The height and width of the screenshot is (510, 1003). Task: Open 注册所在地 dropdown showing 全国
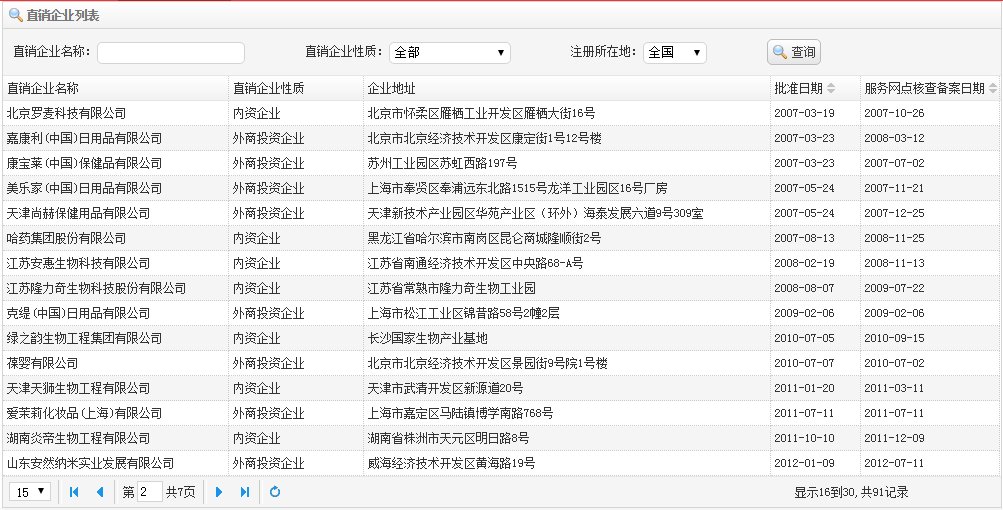675,52
